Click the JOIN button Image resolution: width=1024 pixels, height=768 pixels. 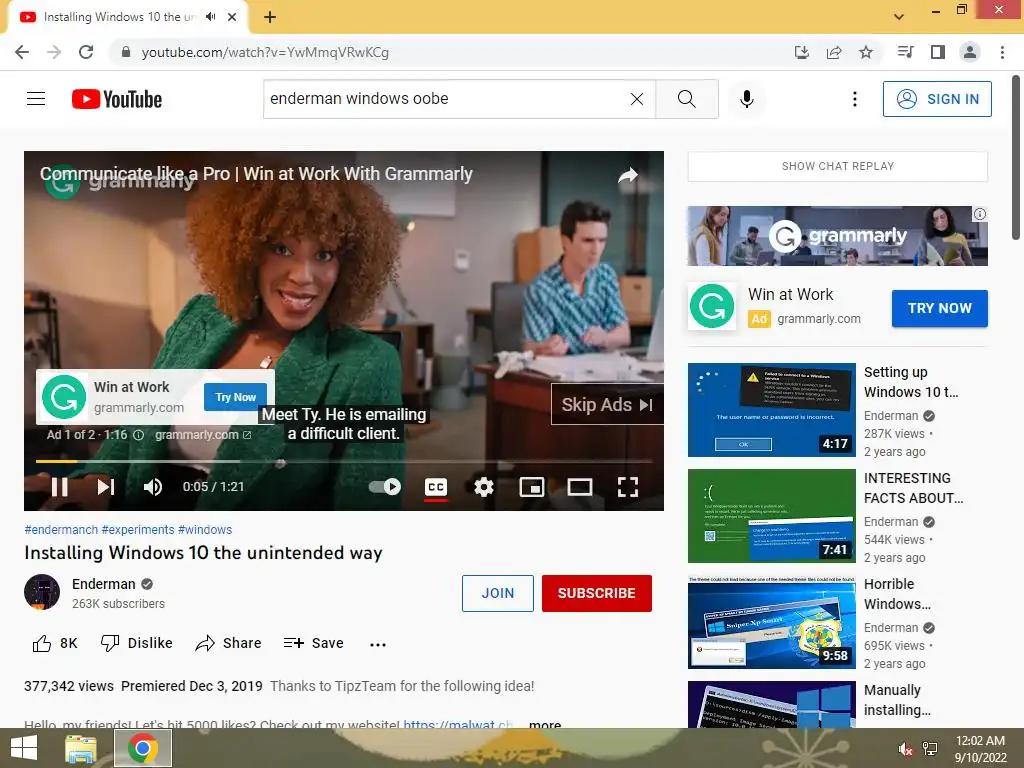498,593
